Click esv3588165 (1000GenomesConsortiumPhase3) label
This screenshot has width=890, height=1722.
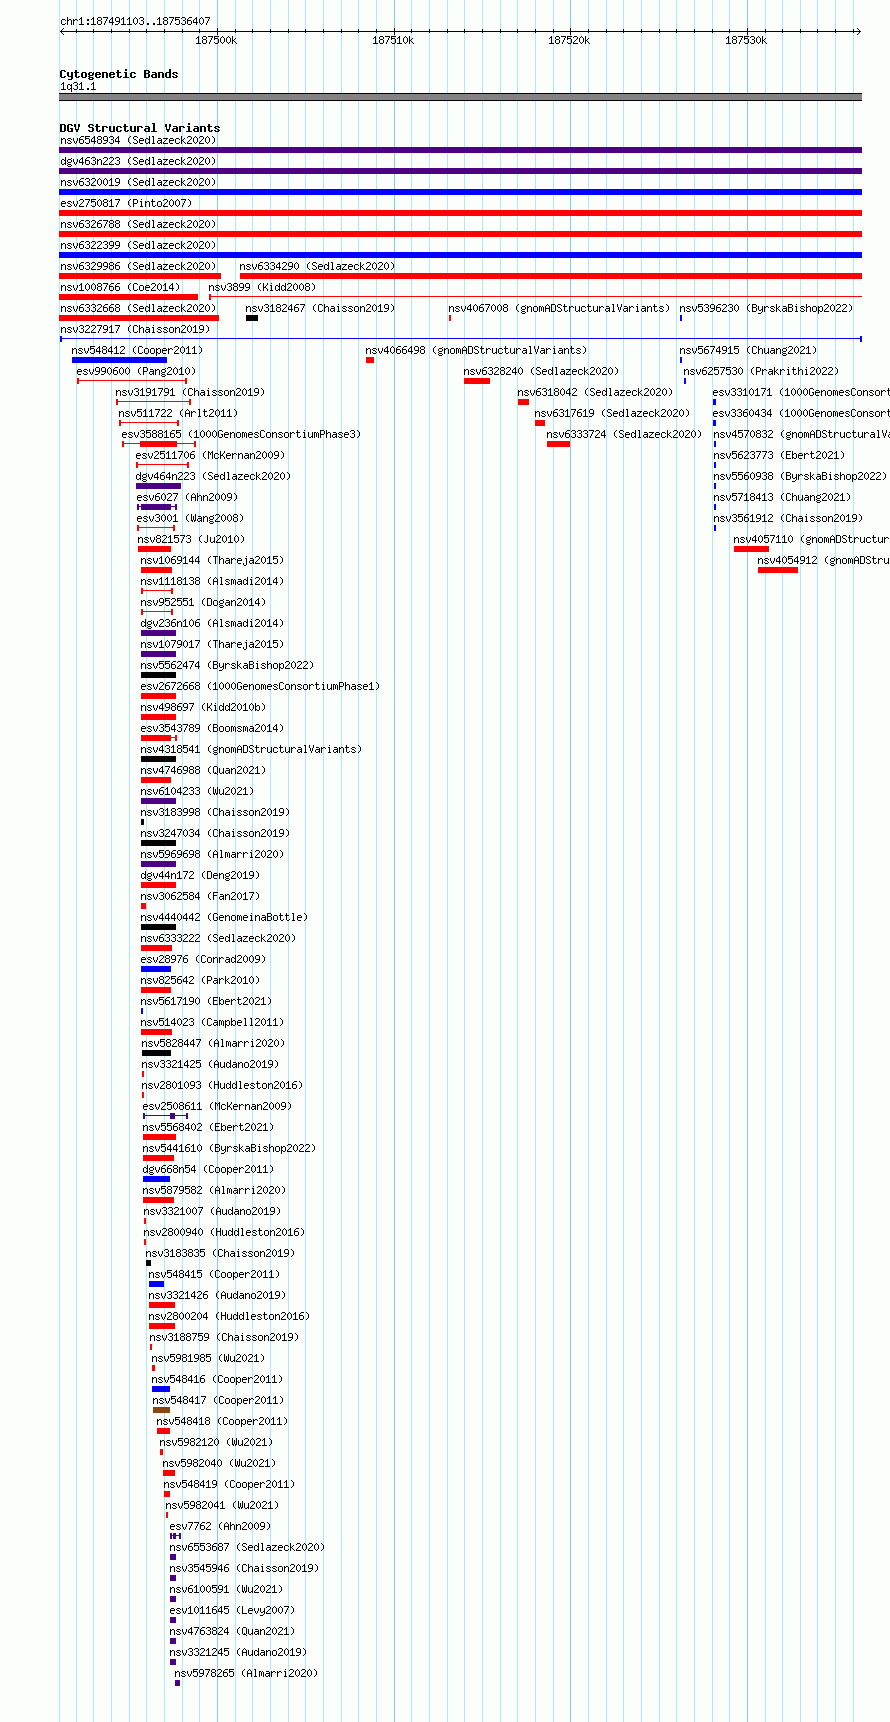(x=242, y=434)
